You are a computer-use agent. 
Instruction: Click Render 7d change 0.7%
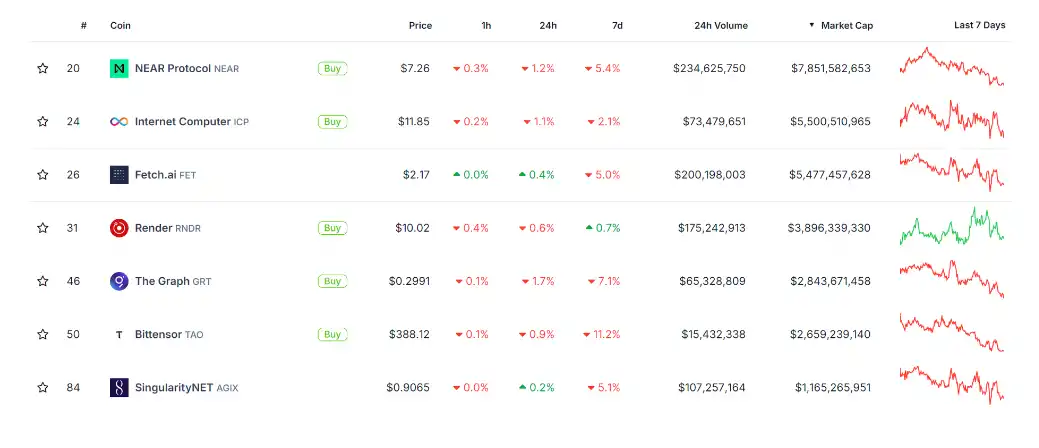603,228
